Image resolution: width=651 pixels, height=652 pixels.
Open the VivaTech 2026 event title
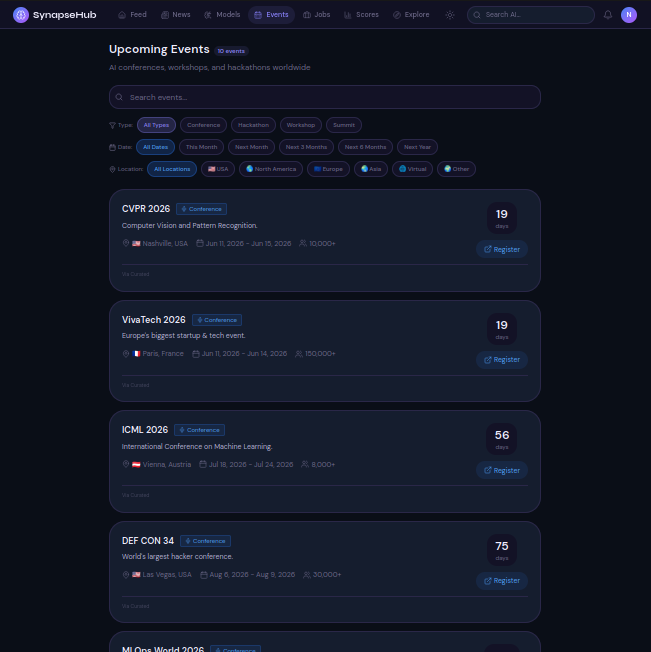[x=153, y=320]
